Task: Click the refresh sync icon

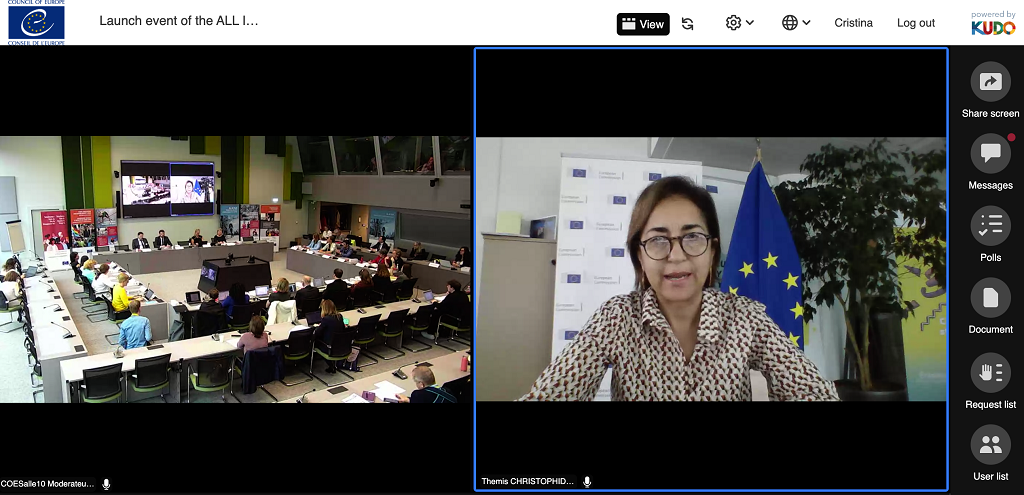Action: click(x=688, y=23)
